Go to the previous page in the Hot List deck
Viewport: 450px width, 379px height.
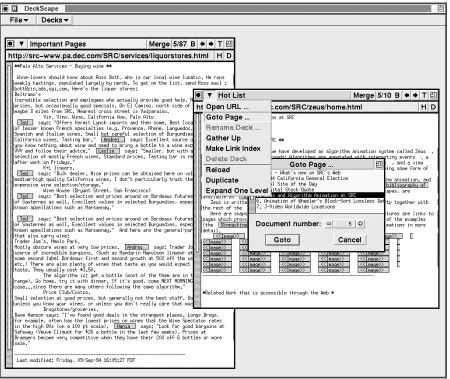click(407, 95)
